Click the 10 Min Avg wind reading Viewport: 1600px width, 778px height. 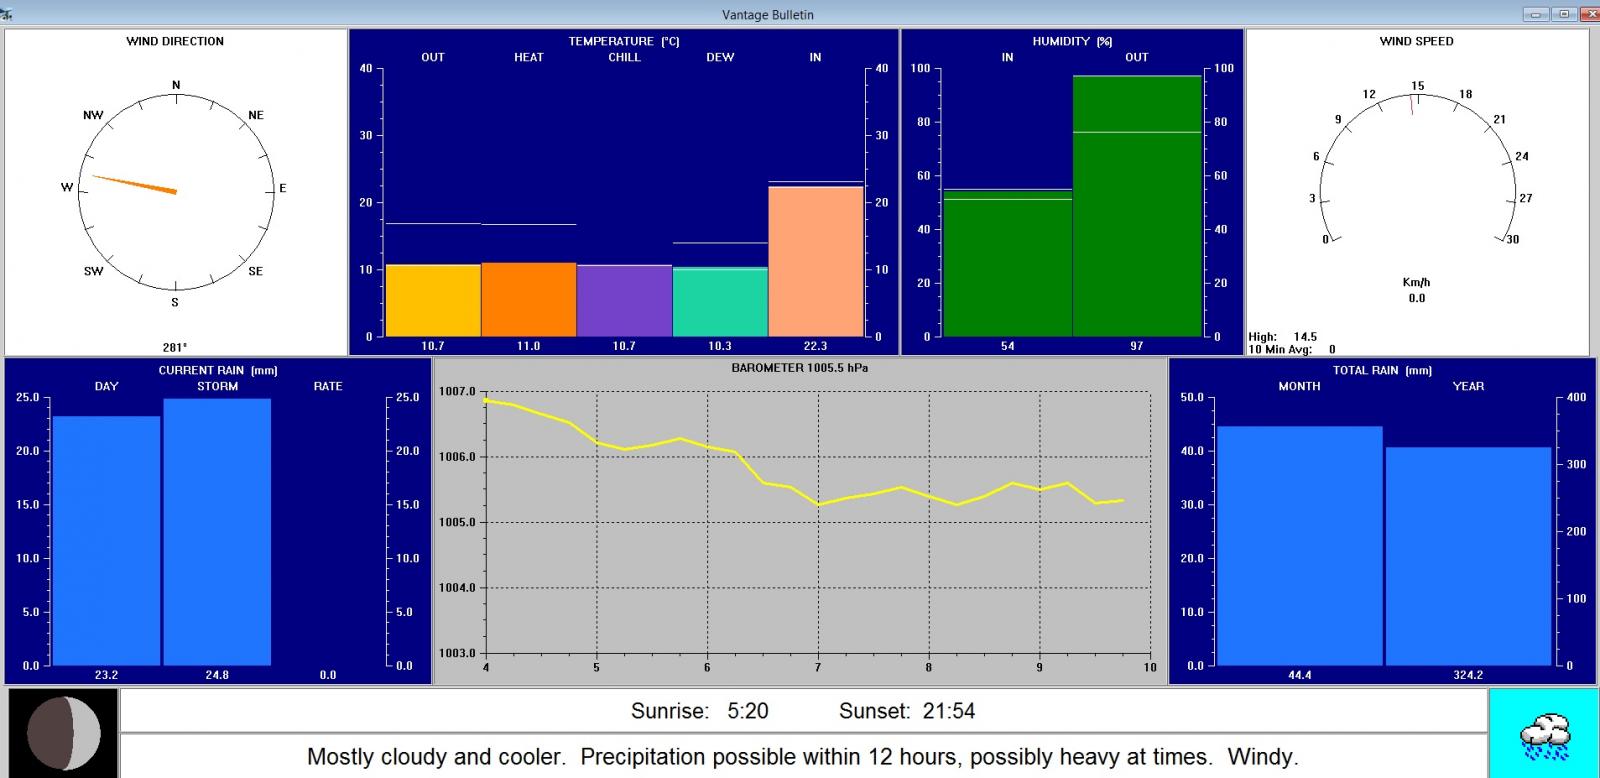coord(1292,349)
